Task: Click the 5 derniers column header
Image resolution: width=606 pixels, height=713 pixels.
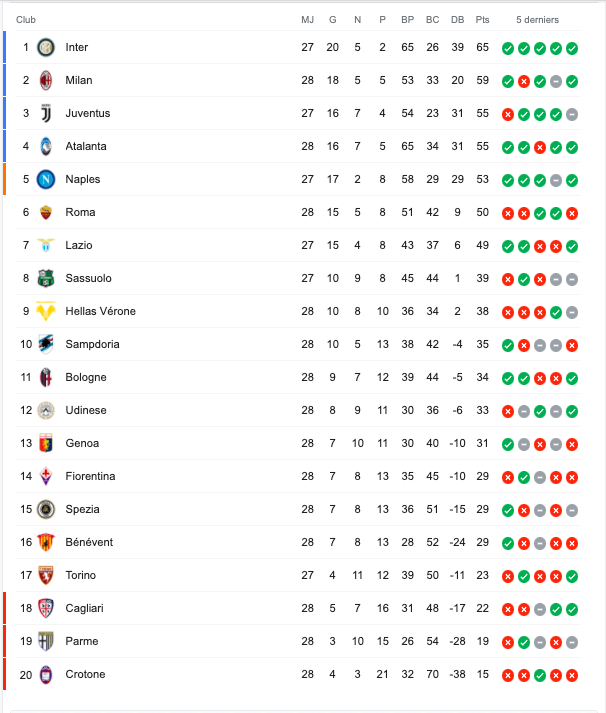Action: coord(537,20)
